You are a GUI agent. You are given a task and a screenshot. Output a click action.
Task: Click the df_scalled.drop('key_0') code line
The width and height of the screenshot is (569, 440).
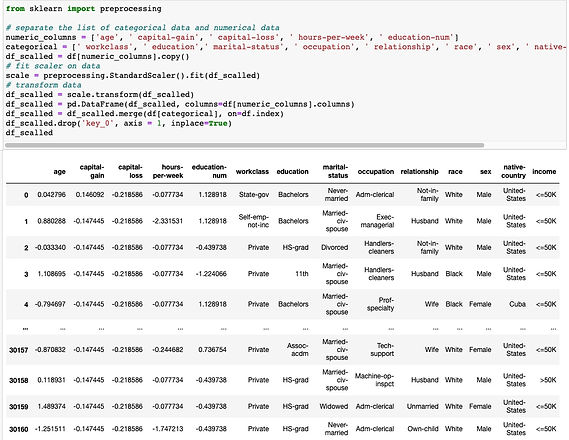click(x=119, y=123)
